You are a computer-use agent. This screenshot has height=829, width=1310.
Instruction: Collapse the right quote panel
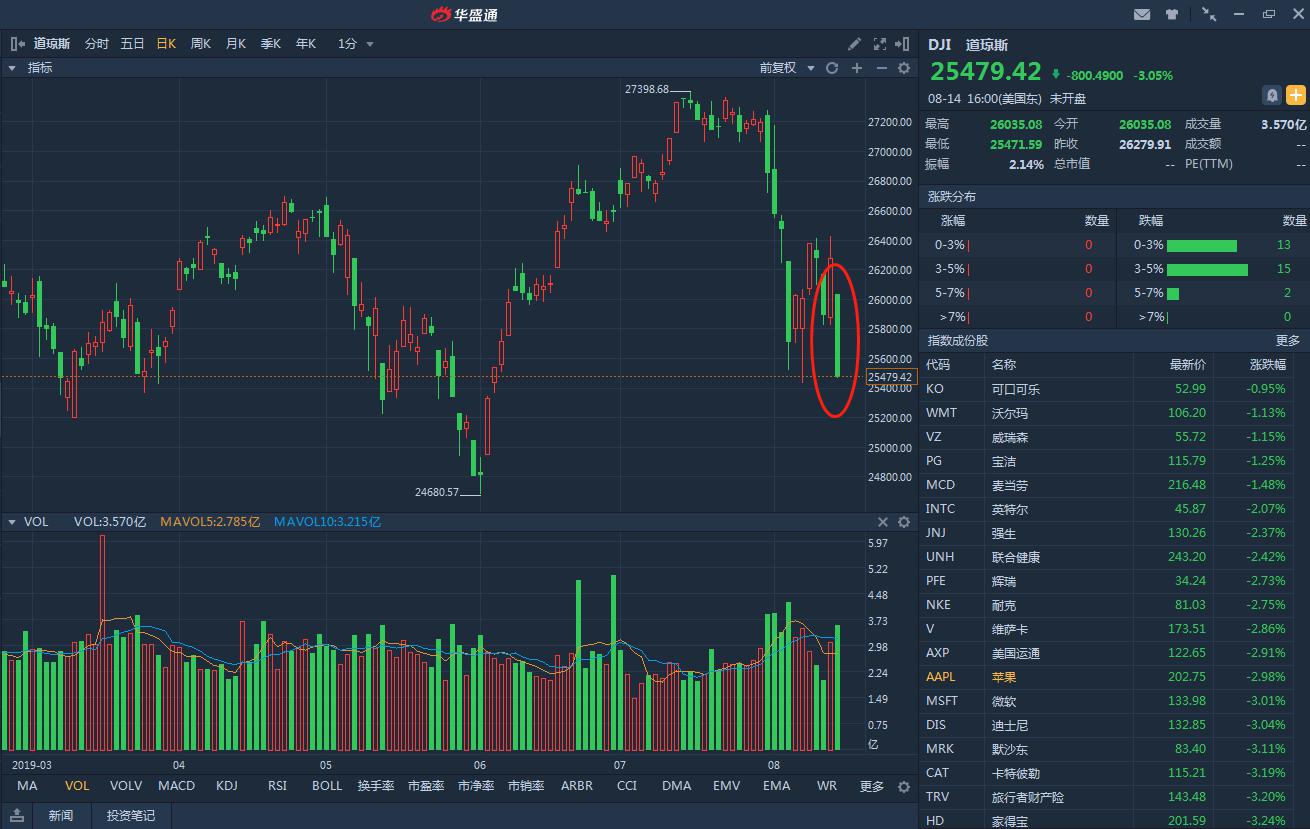pyautogui.click(x=904, y=44)
